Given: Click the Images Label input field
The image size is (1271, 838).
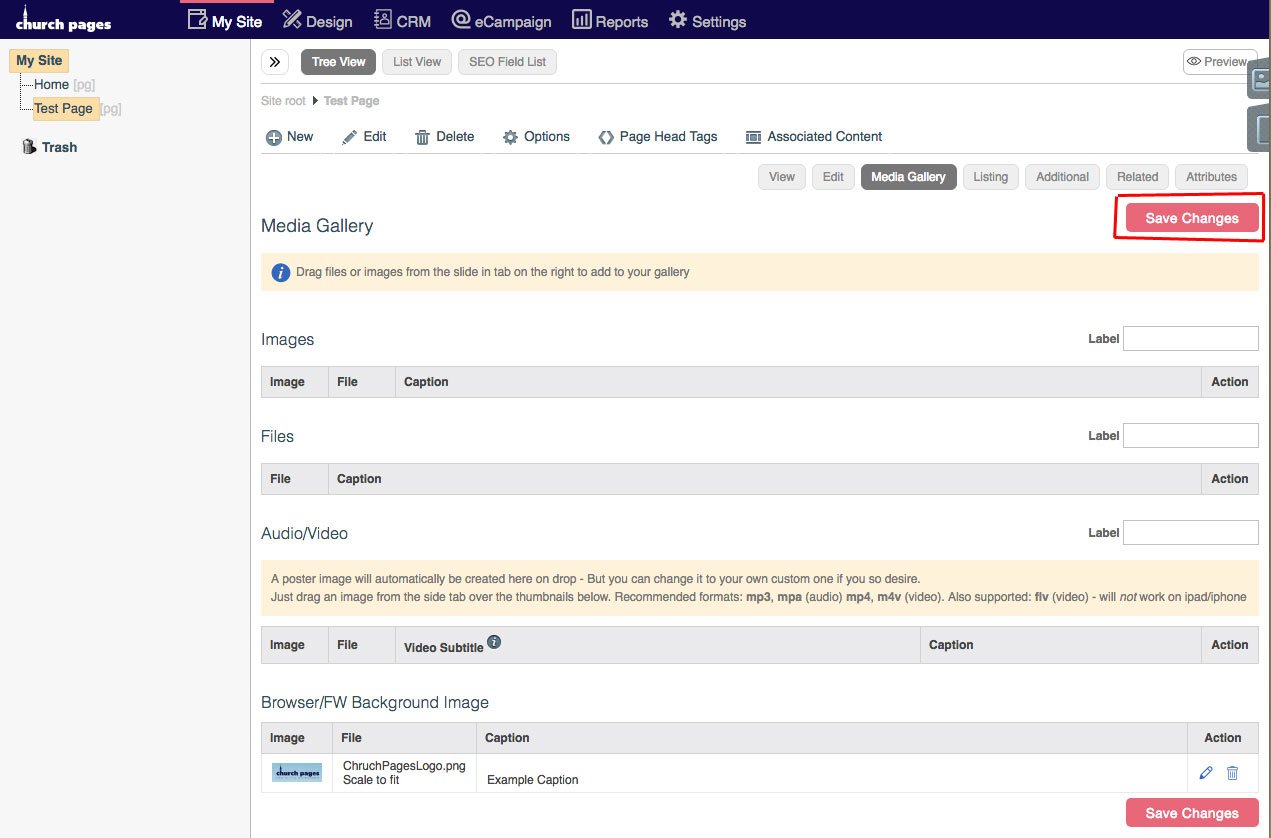Looking at the screenshot, I should [x=1190, y=339].
